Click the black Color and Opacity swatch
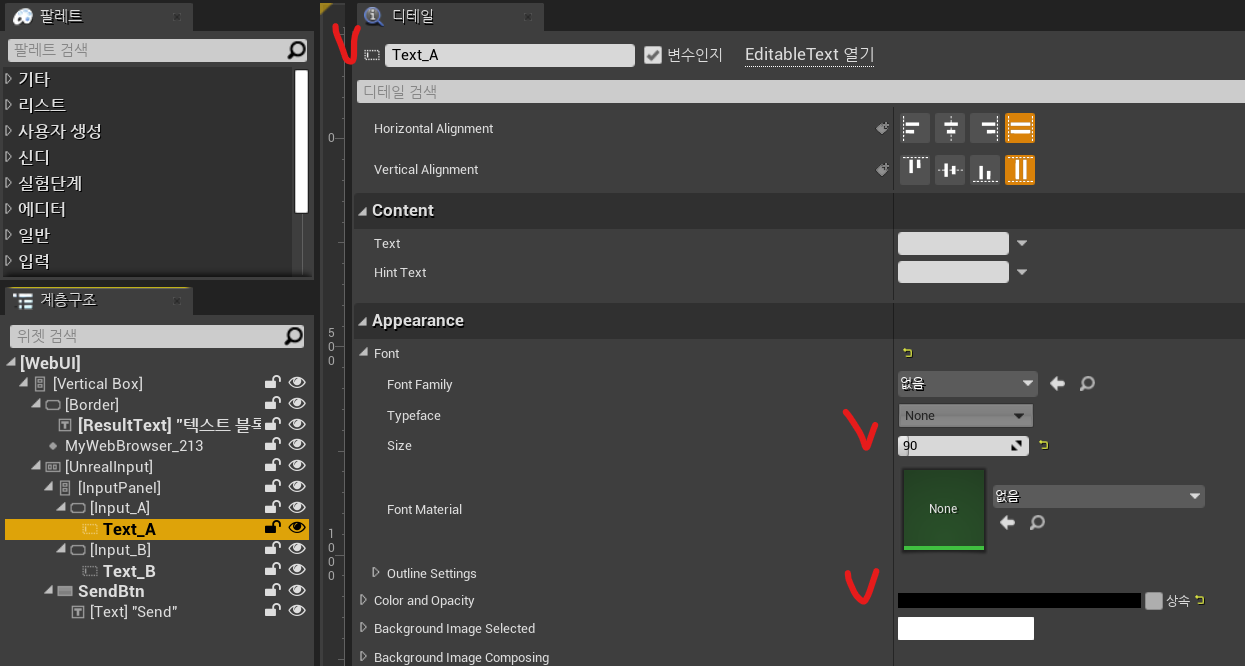Screen dimensions: 1245x666 point(1018,601)
